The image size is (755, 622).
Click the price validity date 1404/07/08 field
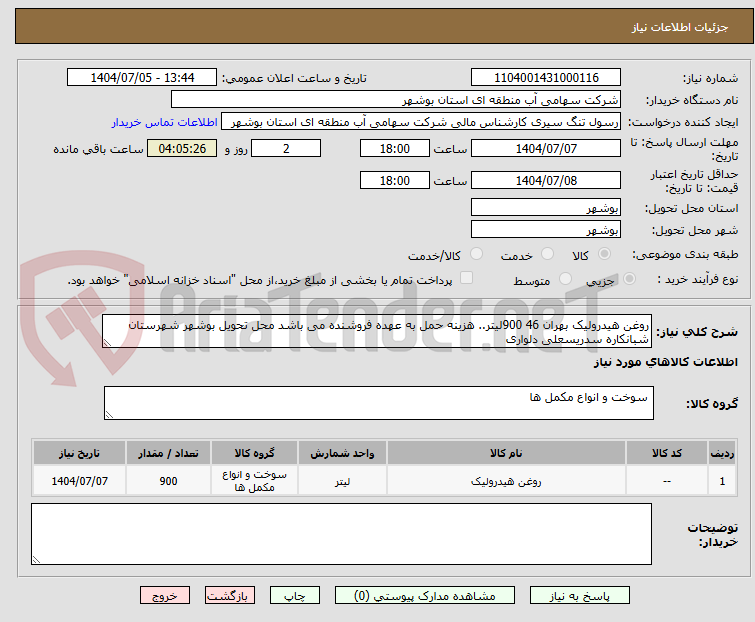pyautogui.click(x=546, y=181)
